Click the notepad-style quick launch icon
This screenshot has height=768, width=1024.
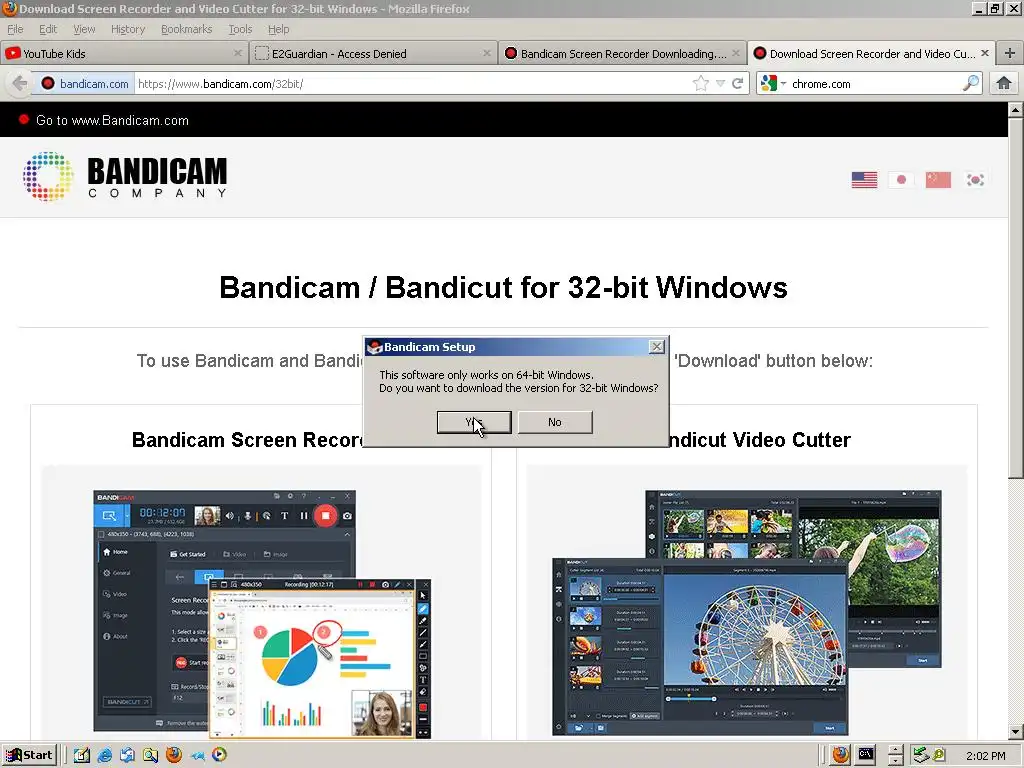click(x=82, y=755)
